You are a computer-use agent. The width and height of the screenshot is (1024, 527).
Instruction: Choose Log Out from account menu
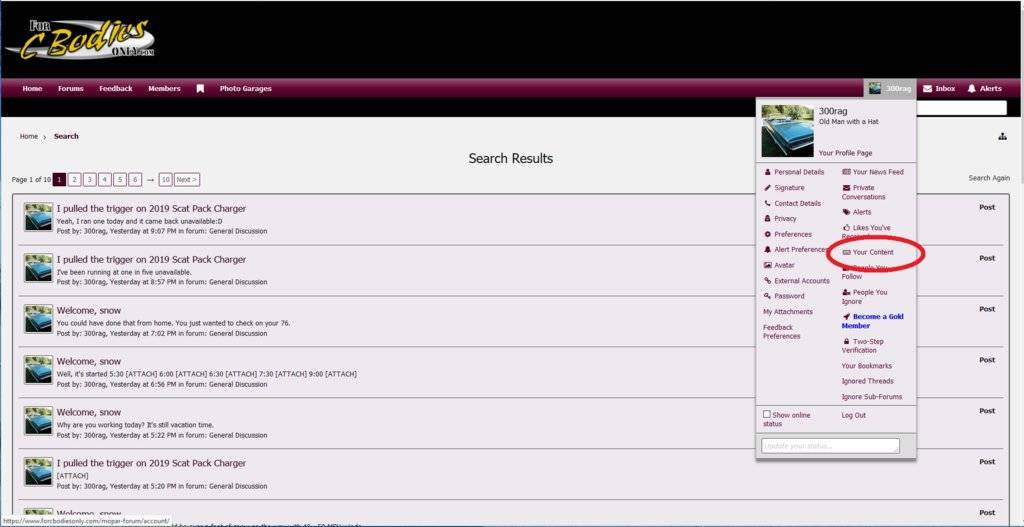pyautogui.click(x=853, y=415)
